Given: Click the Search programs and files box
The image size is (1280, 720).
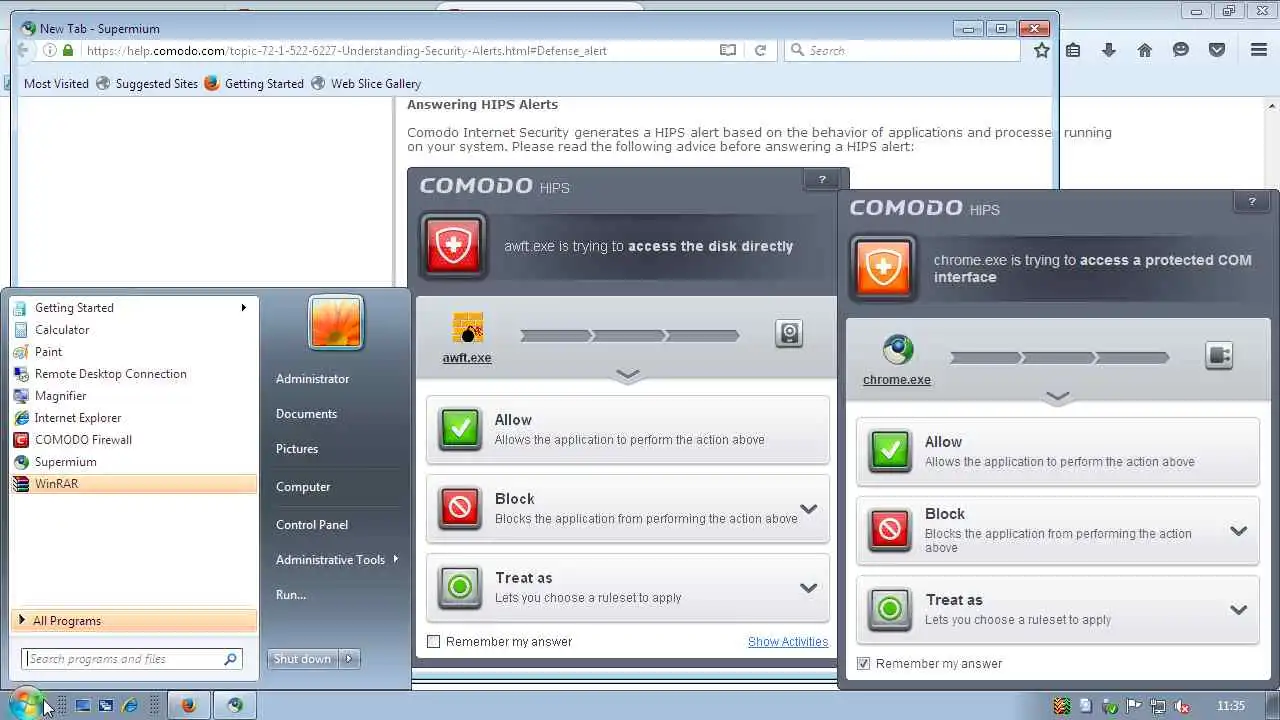Looking at the screenshot, I should click(132, 659).
